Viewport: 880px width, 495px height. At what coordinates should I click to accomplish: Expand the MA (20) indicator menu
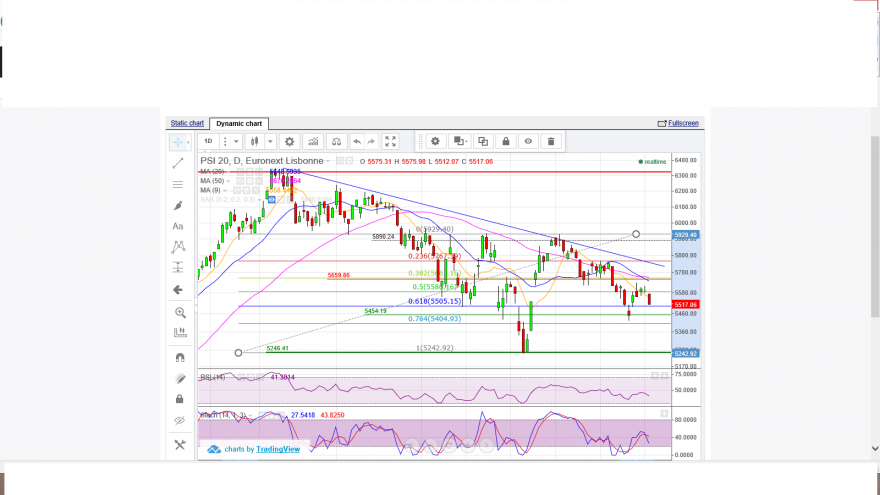coord(228,172)
